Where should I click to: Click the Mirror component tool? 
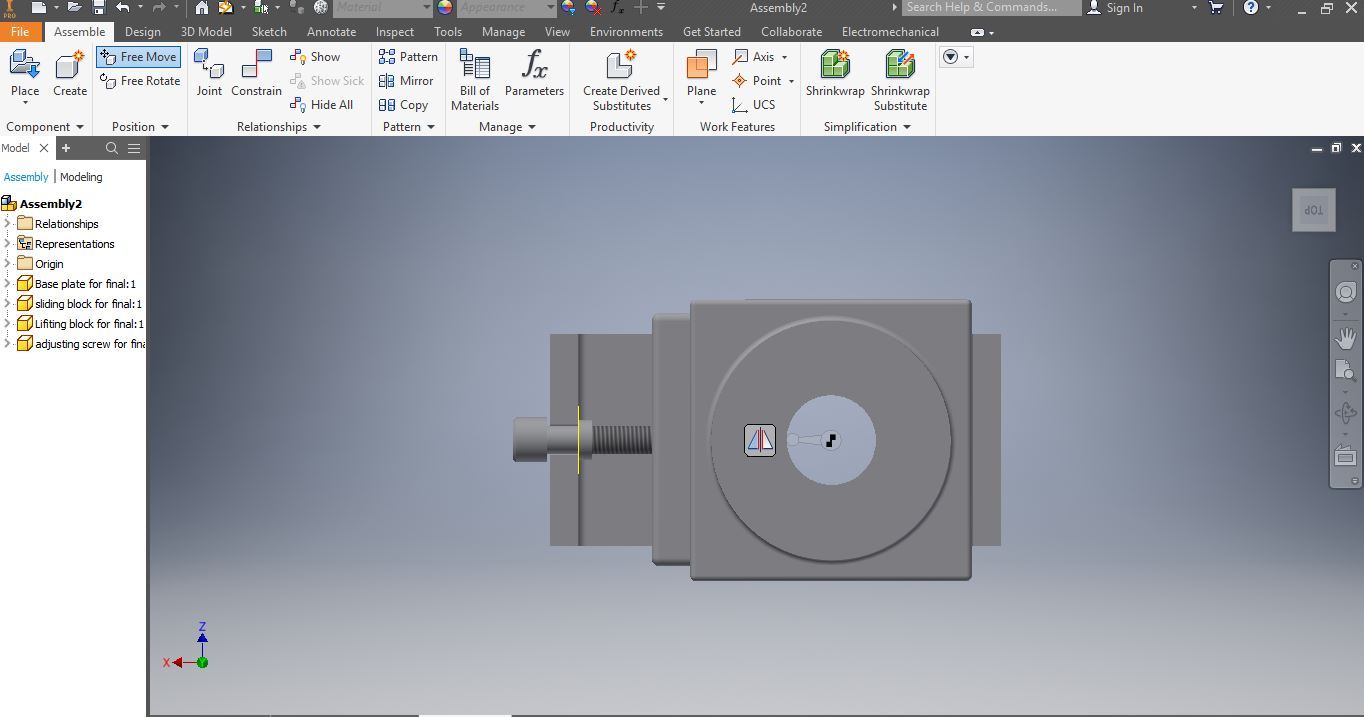[x=406, y=81]
